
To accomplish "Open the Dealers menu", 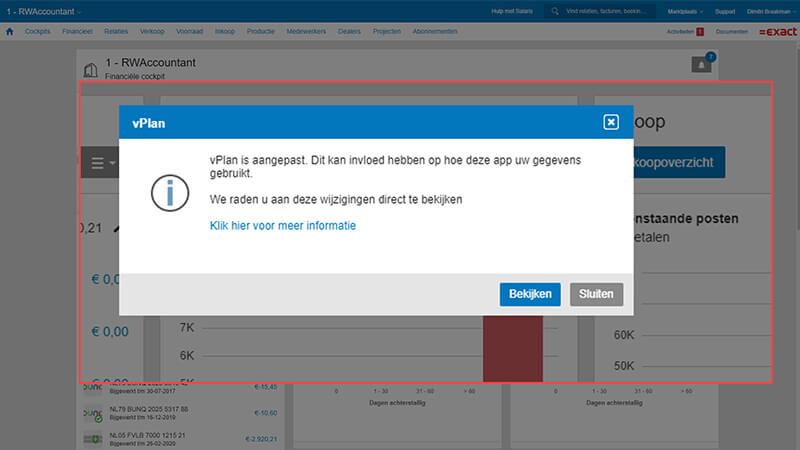I will coord(349,32).
